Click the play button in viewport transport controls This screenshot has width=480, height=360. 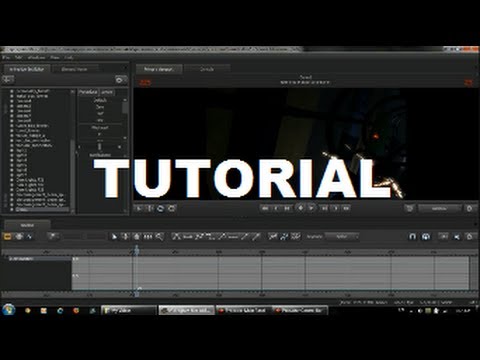pyautogui.click(x=311, y=208)
